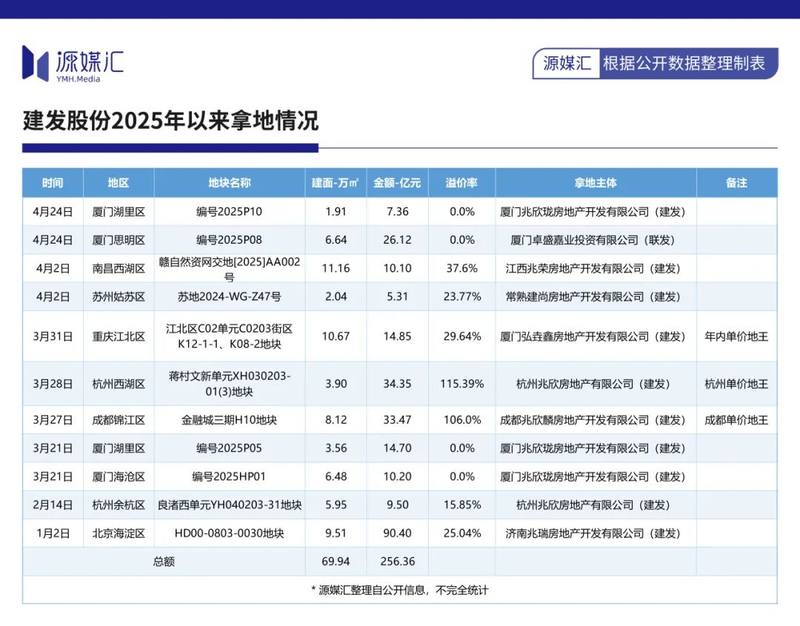
Task: Select the 北京海淀区 cell
Action: pos(118,534)
